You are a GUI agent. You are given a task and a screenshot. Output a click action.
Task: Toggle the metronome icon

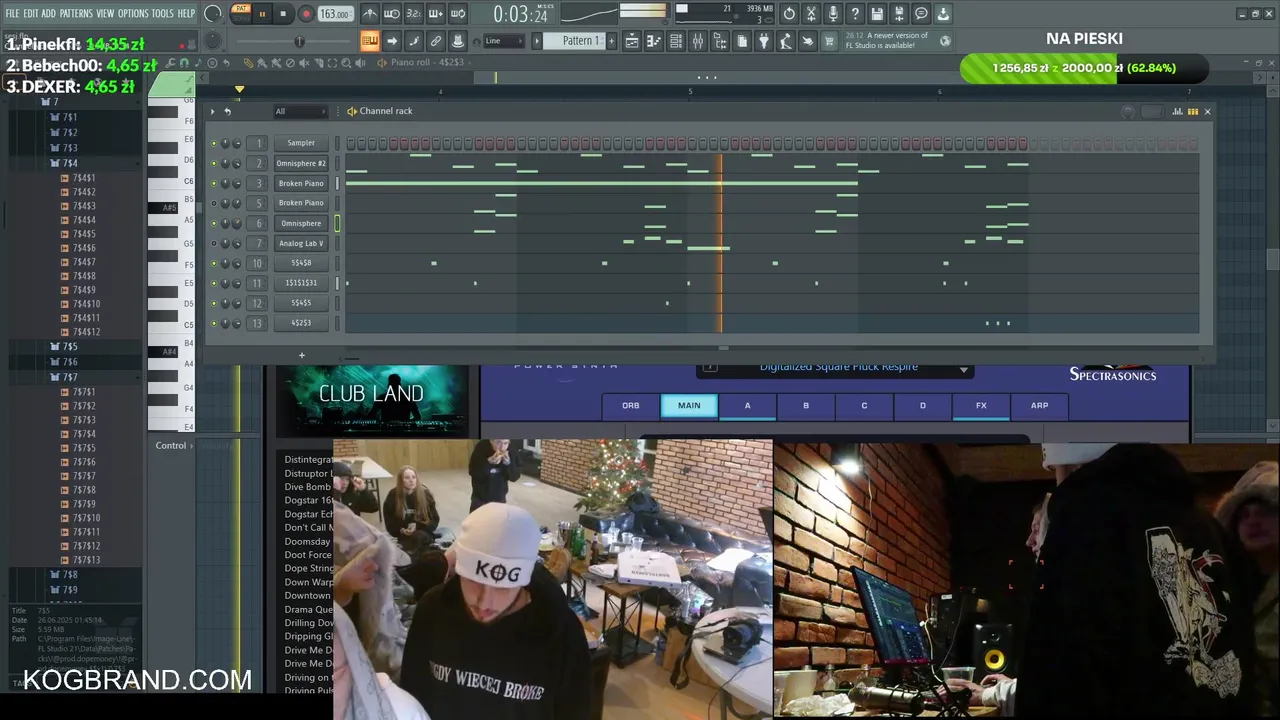tap(370, 14)
